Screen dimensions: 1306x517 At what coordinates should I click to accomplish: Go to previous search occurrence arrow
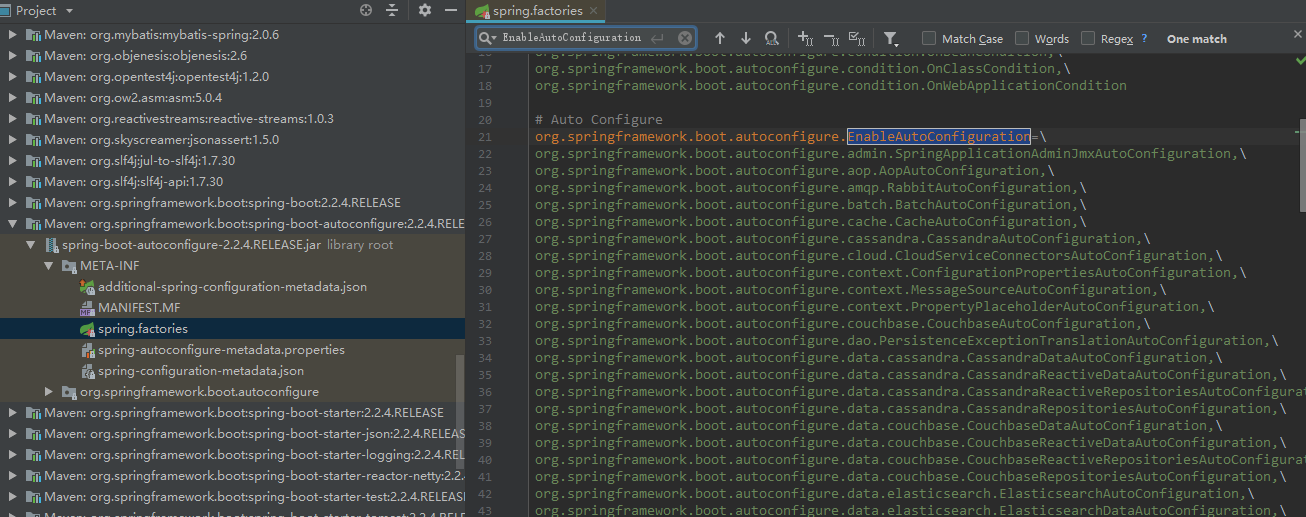(719, 38)
